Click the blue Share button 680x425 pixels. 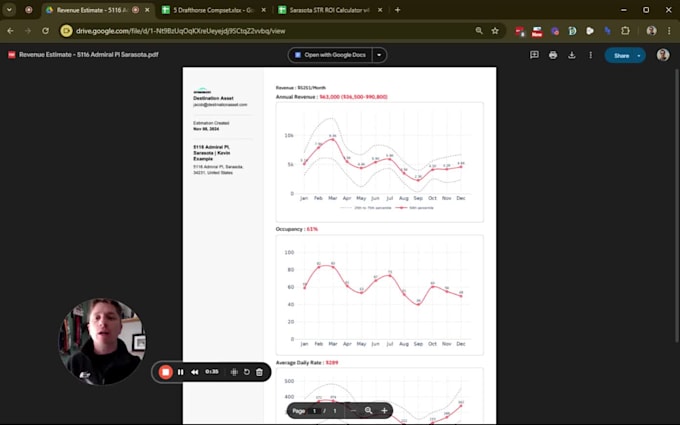coord(620,56)
